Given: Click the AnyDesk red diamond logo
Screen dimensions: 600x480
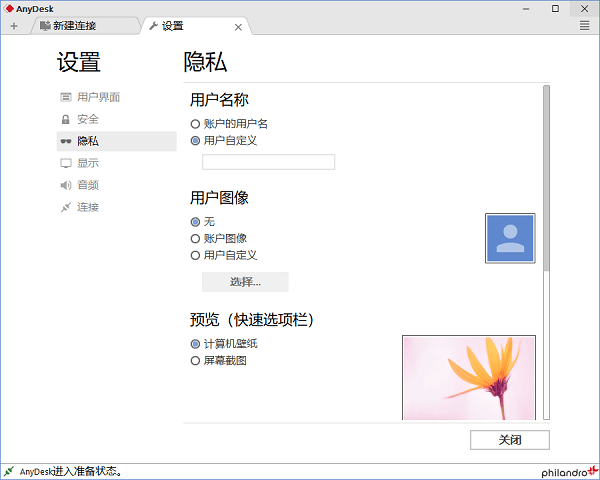Looking at the screenshot, I should [9, 8].
